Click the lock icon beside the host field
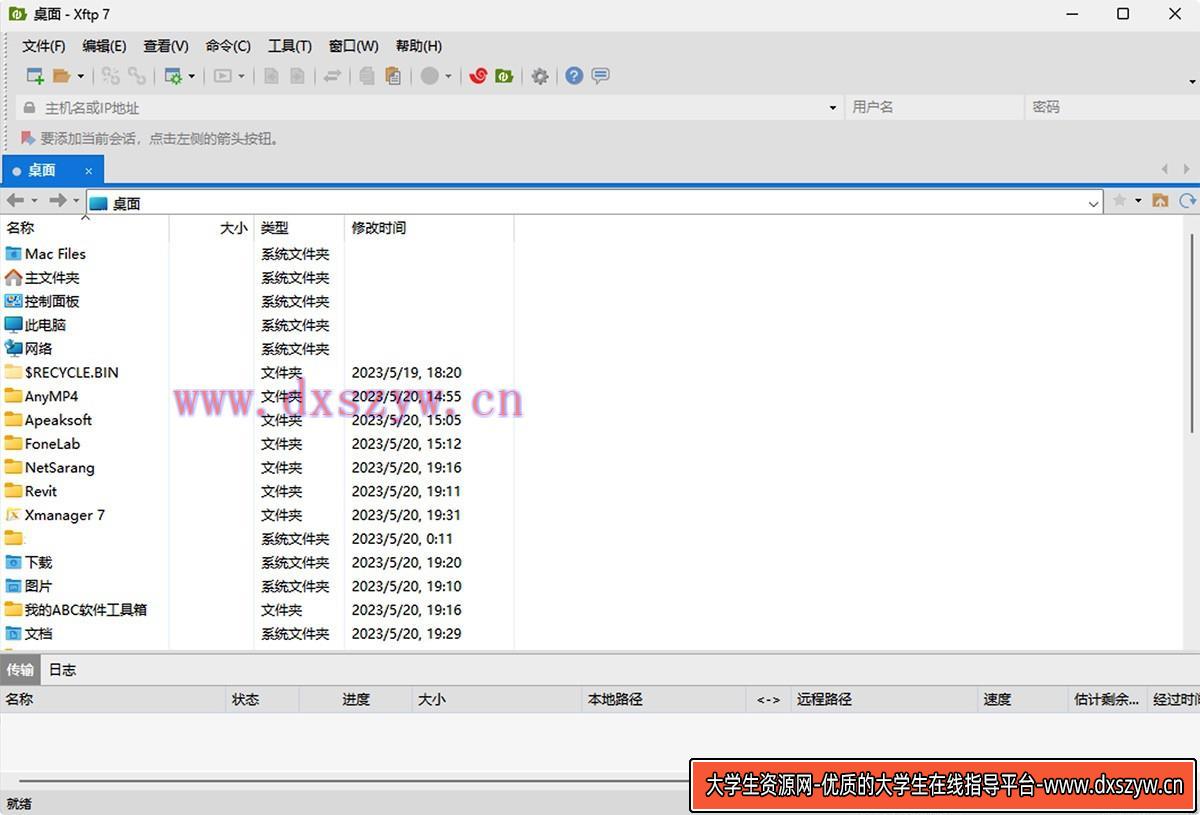 pyautogui.click(x=29, y=108)
